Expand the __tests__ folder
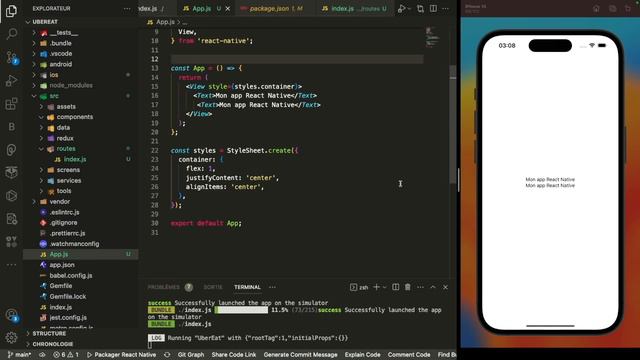Screen dimensions: 640x360 (x=34, y=33)
